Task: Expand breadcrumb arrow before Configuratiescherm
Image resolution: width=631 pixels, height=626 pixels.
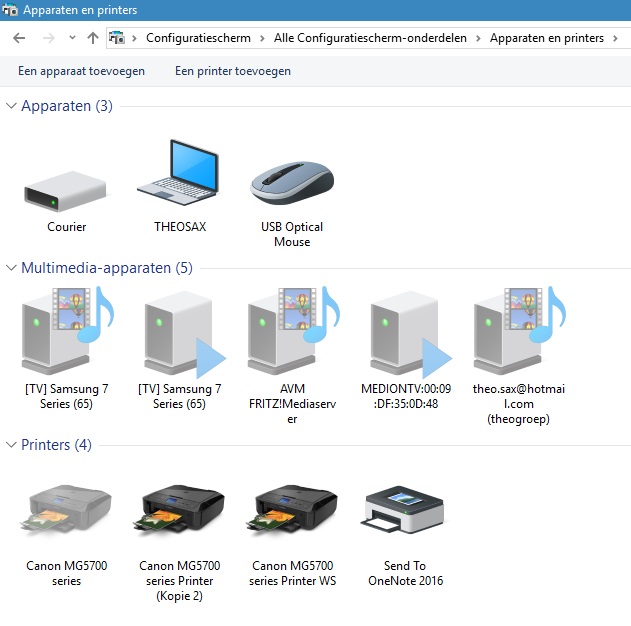Action: [x=135, y=38]
